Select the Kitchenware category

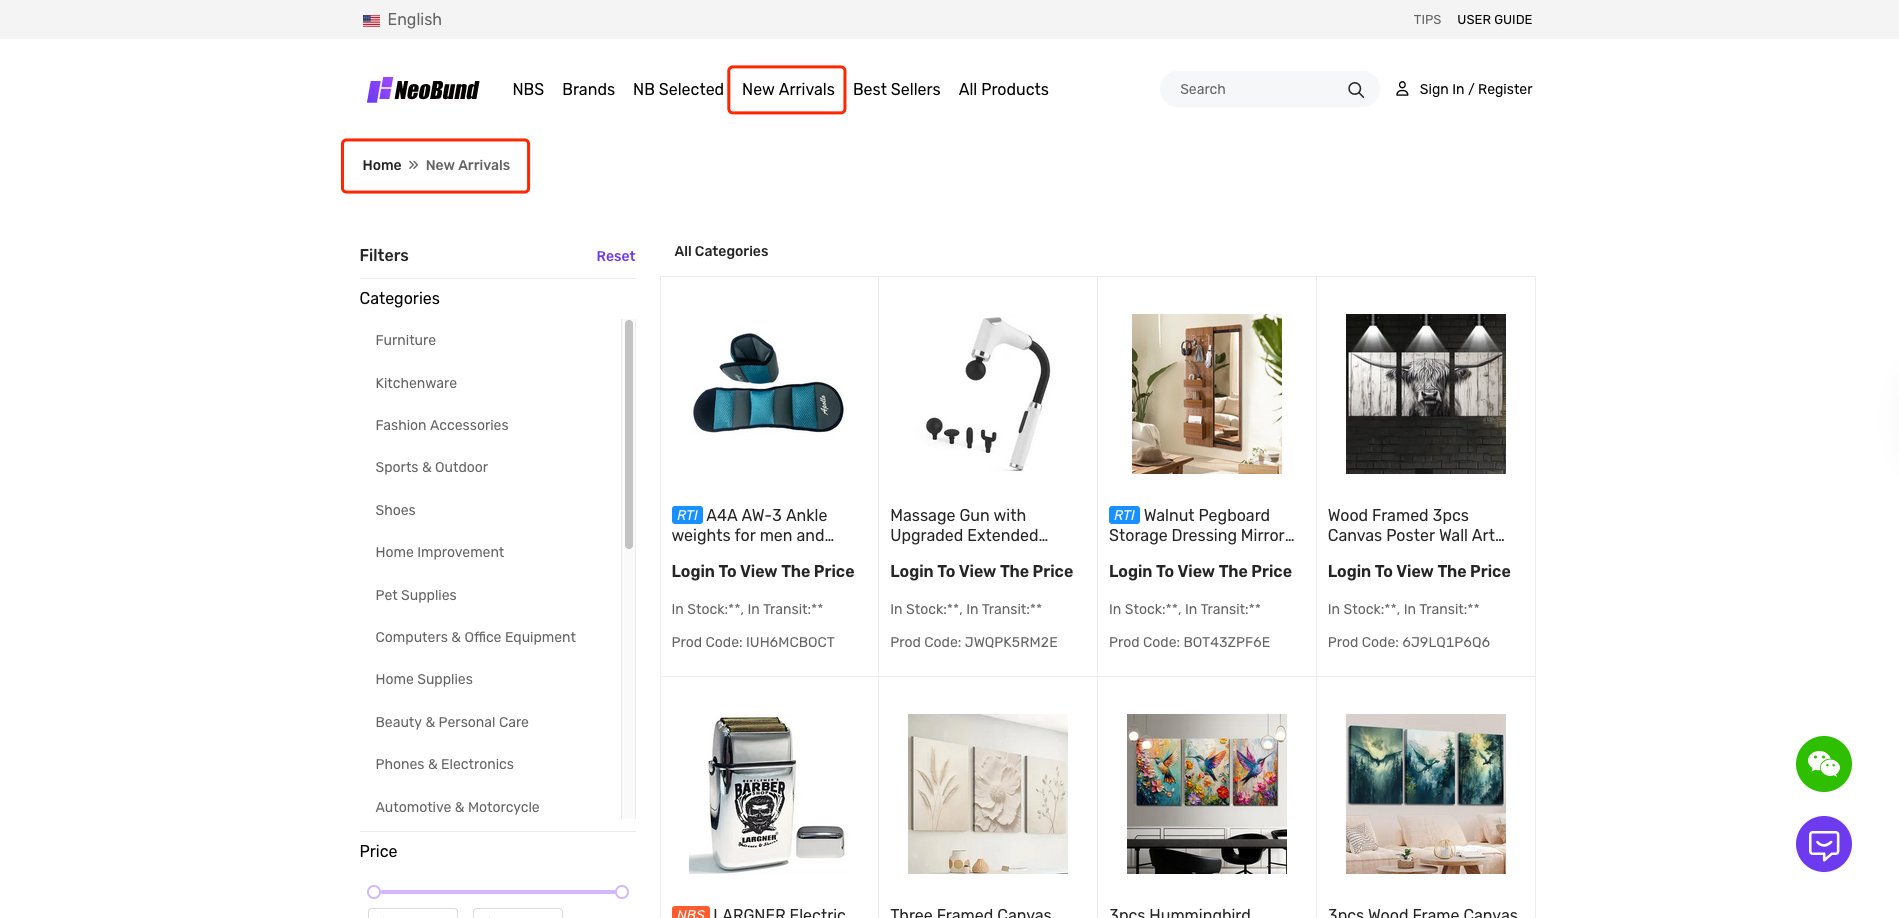coord(416,383)
